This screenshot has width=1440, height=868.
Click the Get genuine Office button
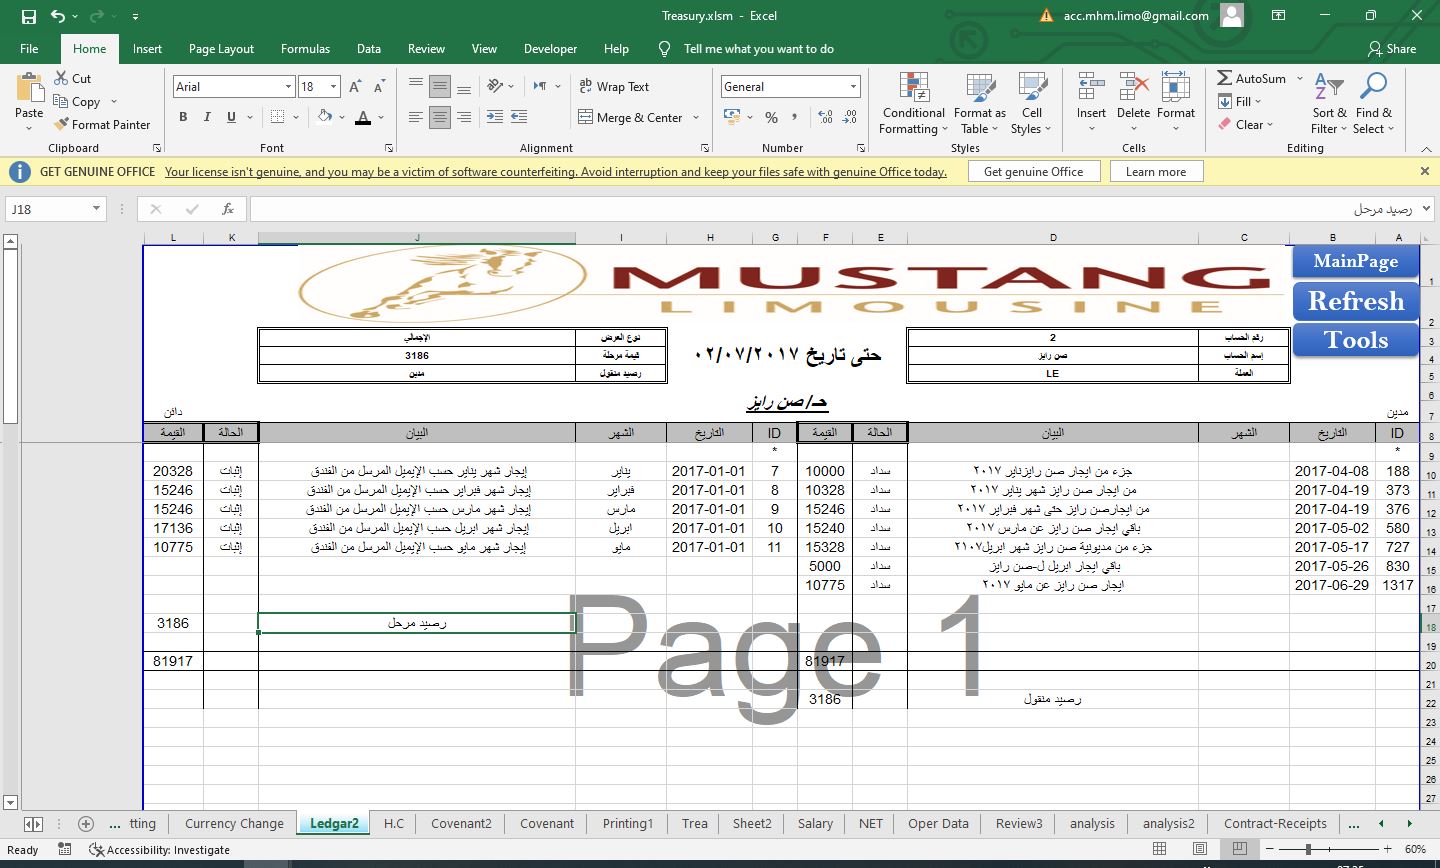1033,172
